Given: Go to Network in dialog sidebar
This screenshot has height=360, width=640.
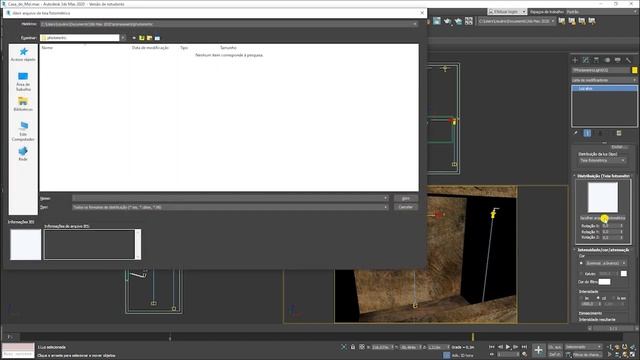Looking at the screenshot, I should click(x=23, y=154).
